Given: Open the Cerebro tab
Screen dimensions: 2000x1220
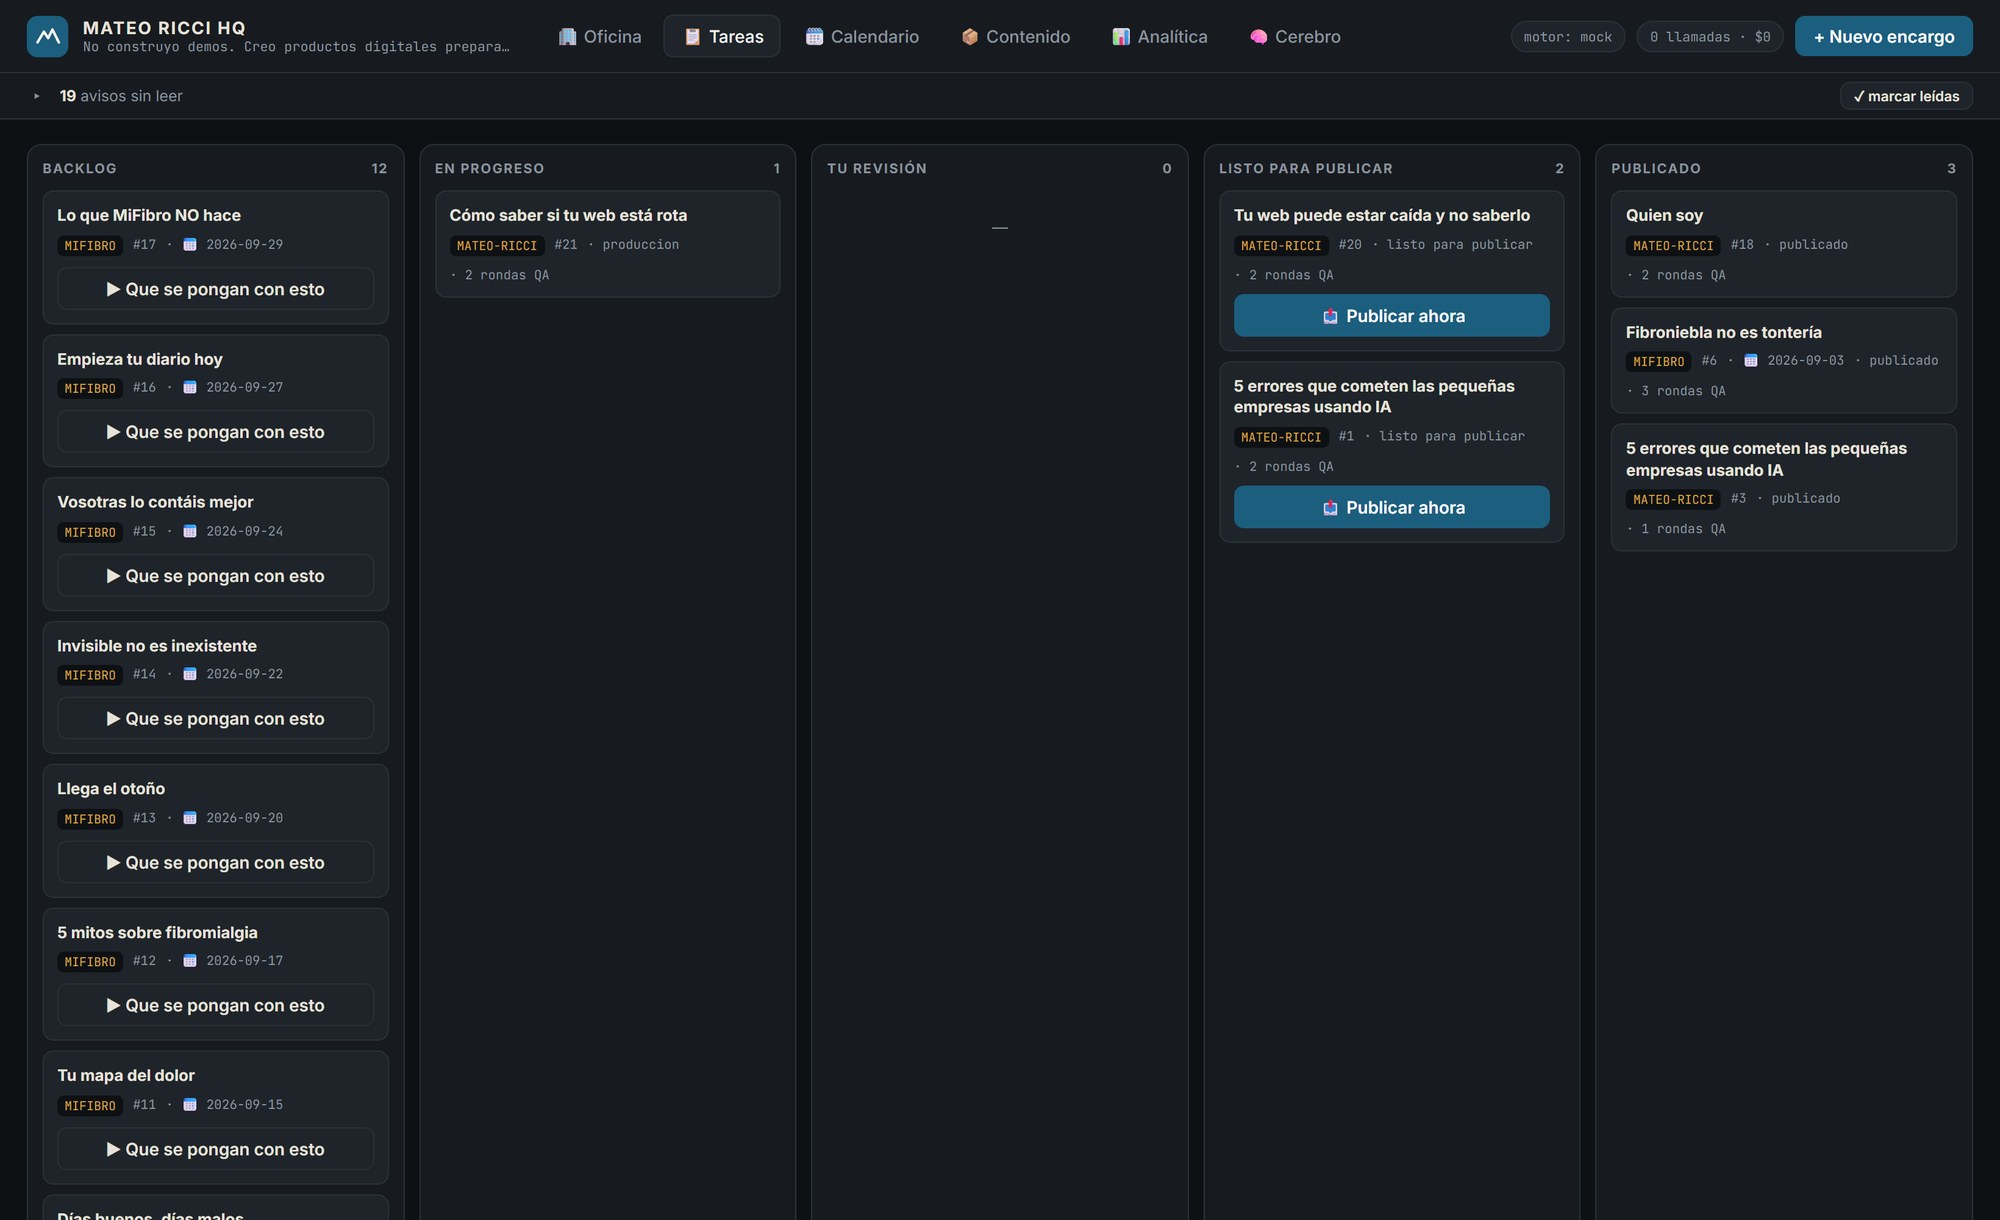Looking at the screenshot, I should [1295, 36].
